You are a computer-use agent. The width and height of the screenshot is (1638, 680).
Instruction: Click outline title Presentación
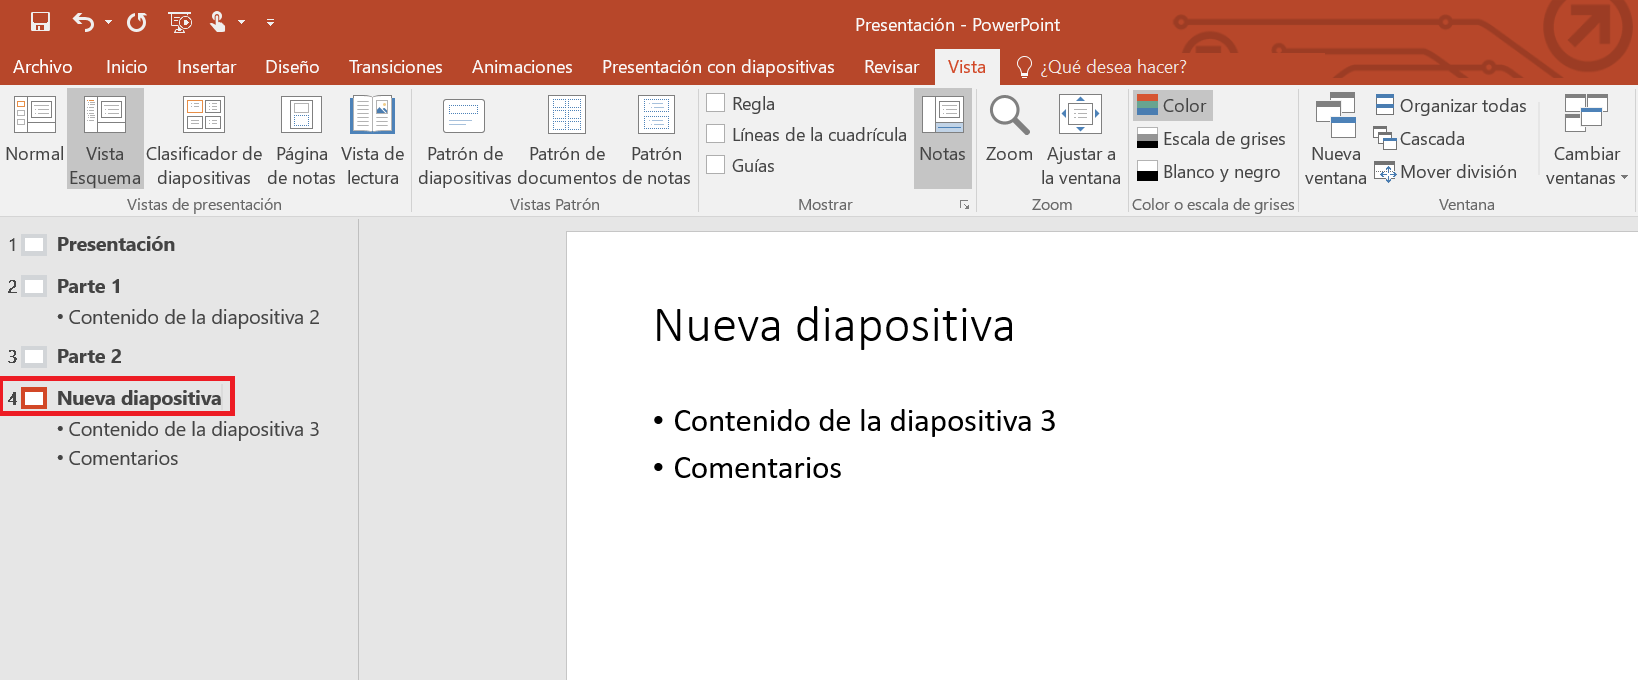[116, 244]
